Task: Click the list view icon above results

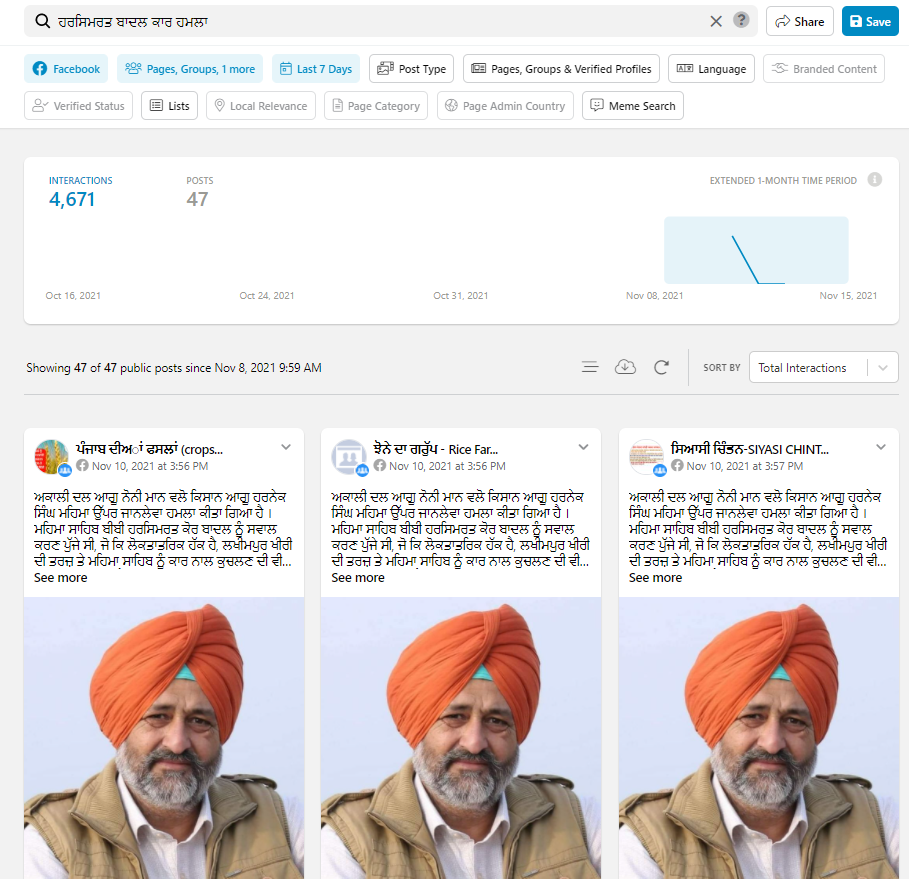Action: pyautogui.click(x=590, y=367)
